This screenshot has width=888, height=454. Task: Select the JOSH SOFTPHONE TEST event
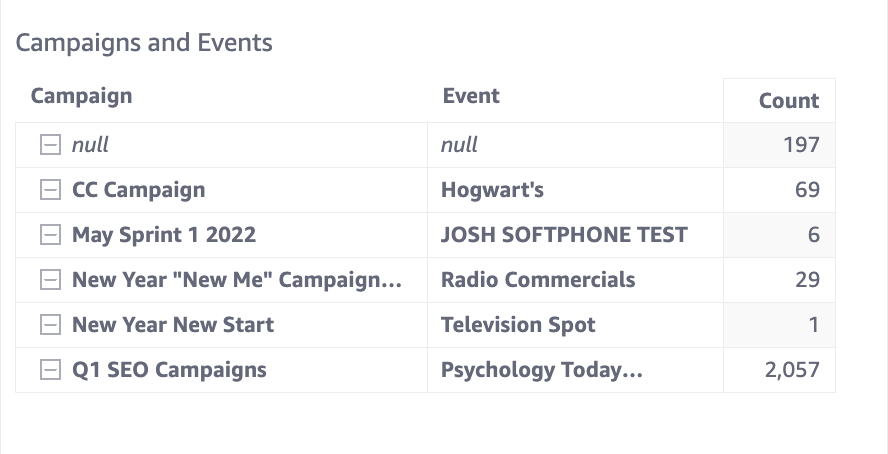pos(563,235)
